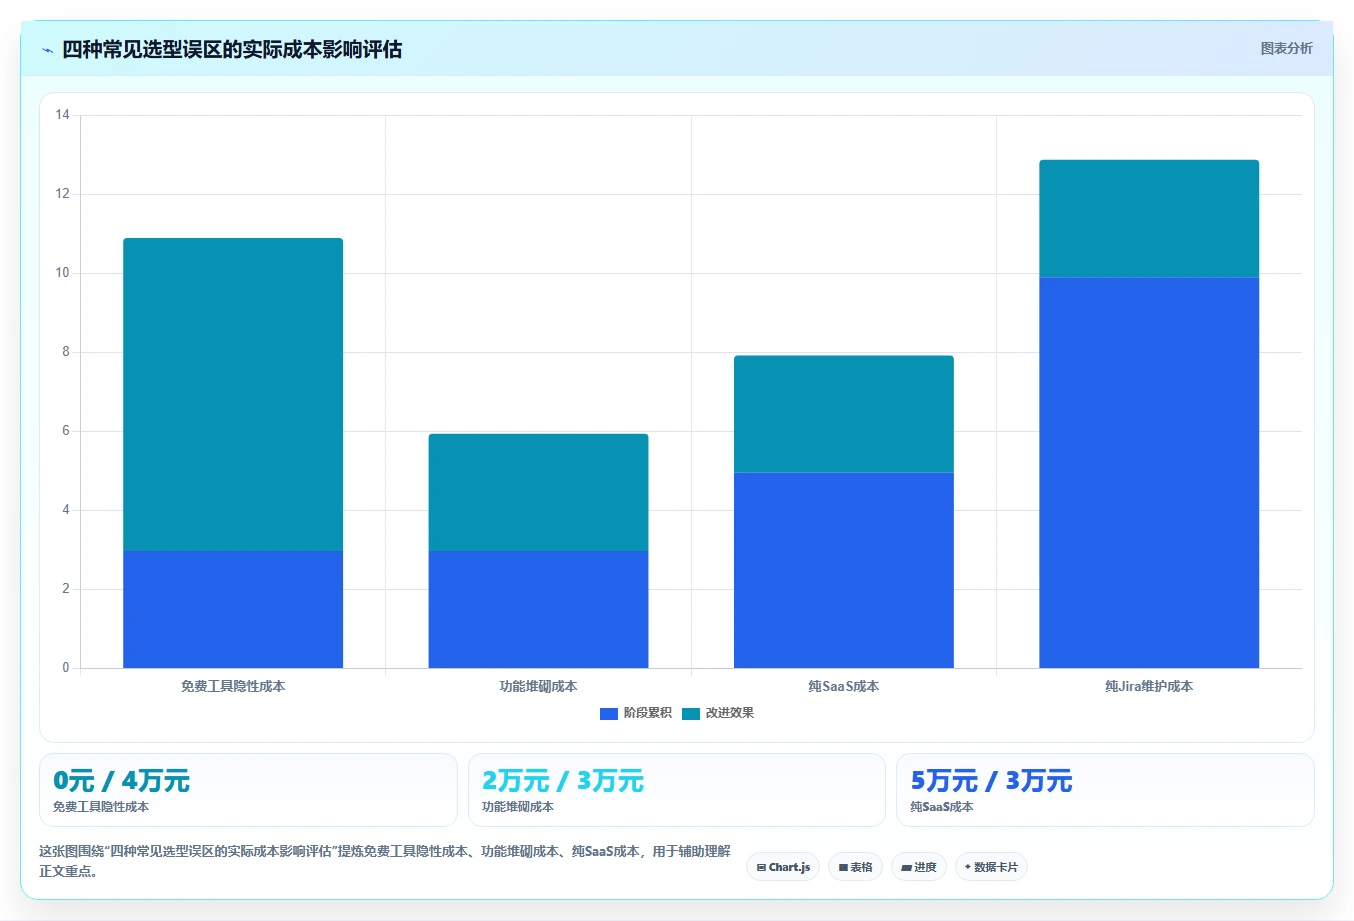The width and height of the screenshot is (1354, 921).
Task: Click the description paragraph starting 这张图围绕
Action: tap(385, 861)
